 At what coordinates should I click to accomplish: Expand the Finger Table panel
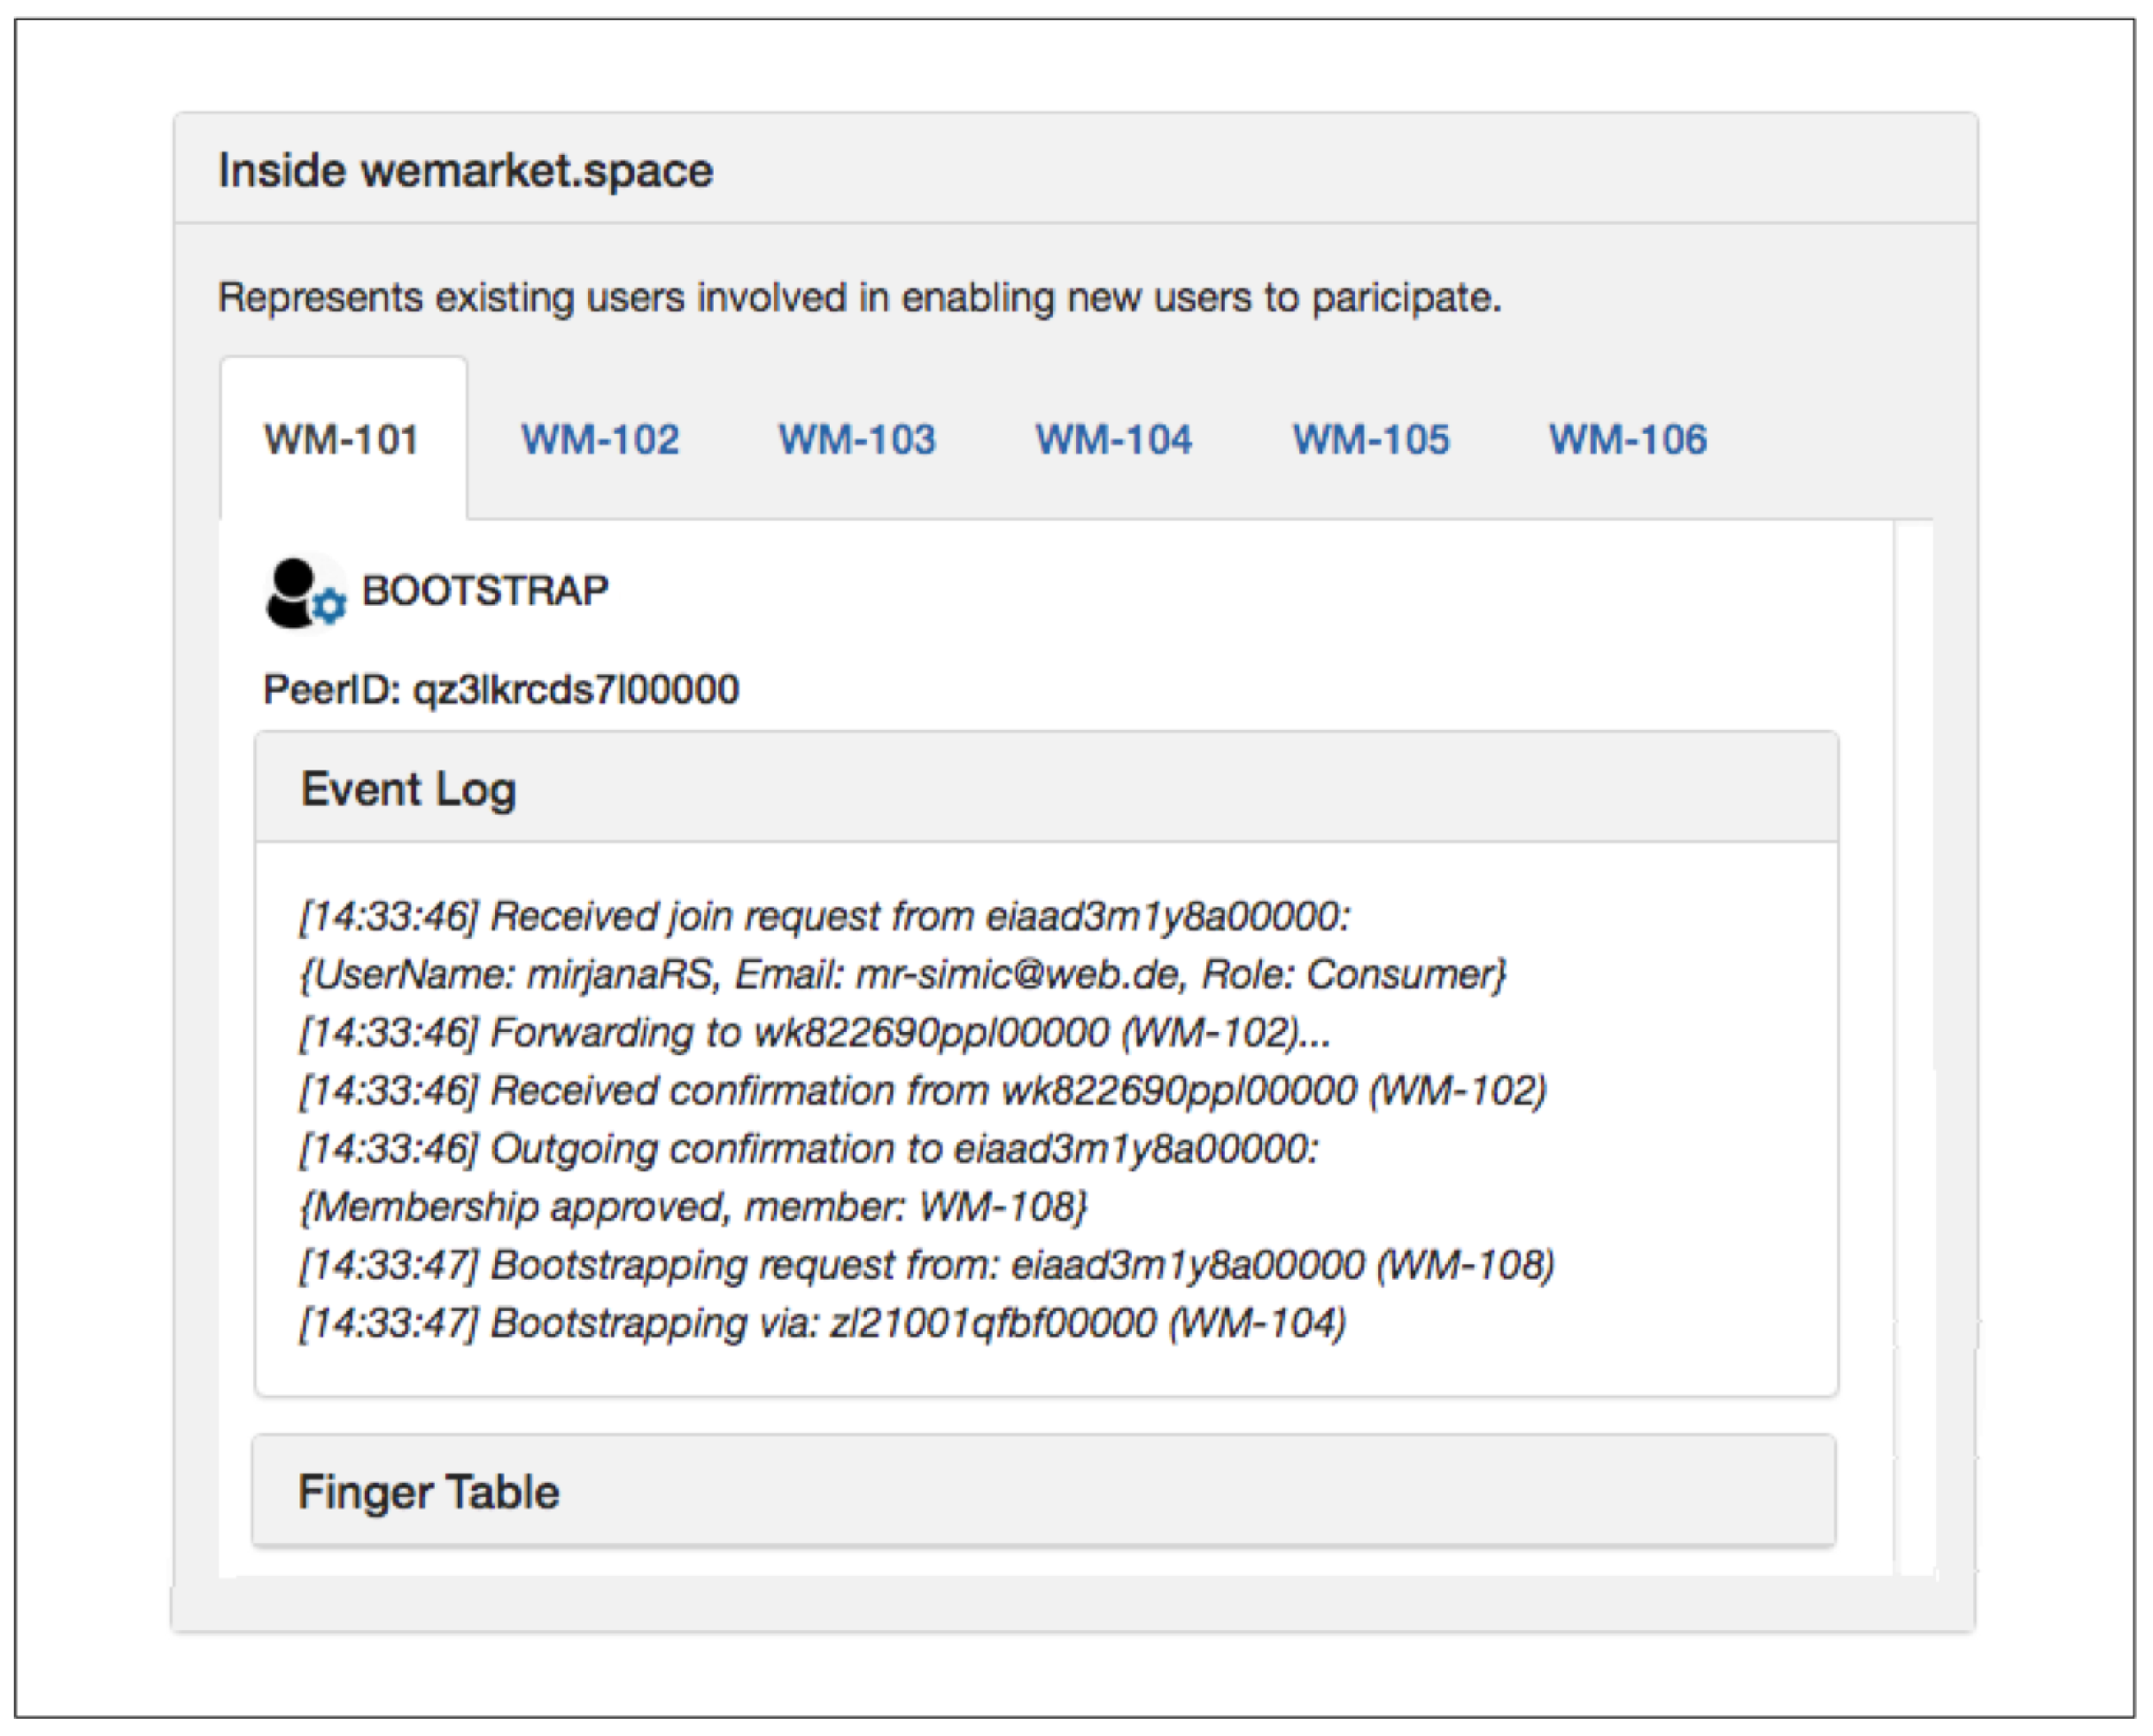429,1492
